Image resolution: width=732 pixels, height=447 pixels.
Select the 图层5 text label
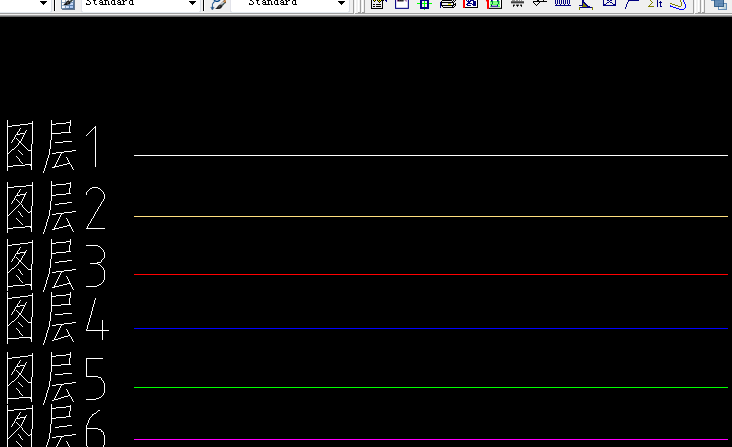(x=56, y=378)
